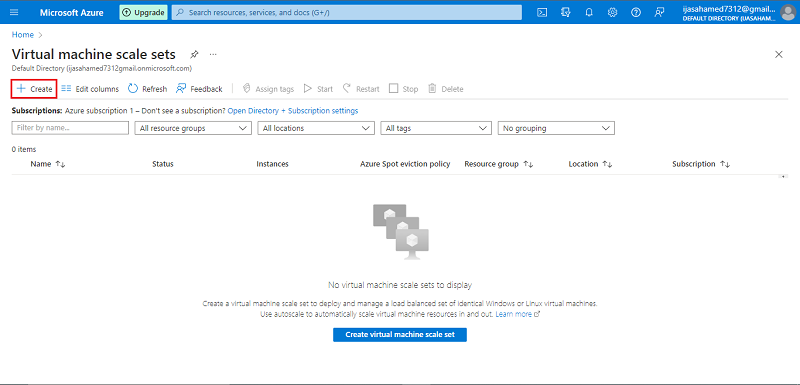Open the Learn more link
Viewport: 800px width, 385px height.
click(x=517, y=314)
